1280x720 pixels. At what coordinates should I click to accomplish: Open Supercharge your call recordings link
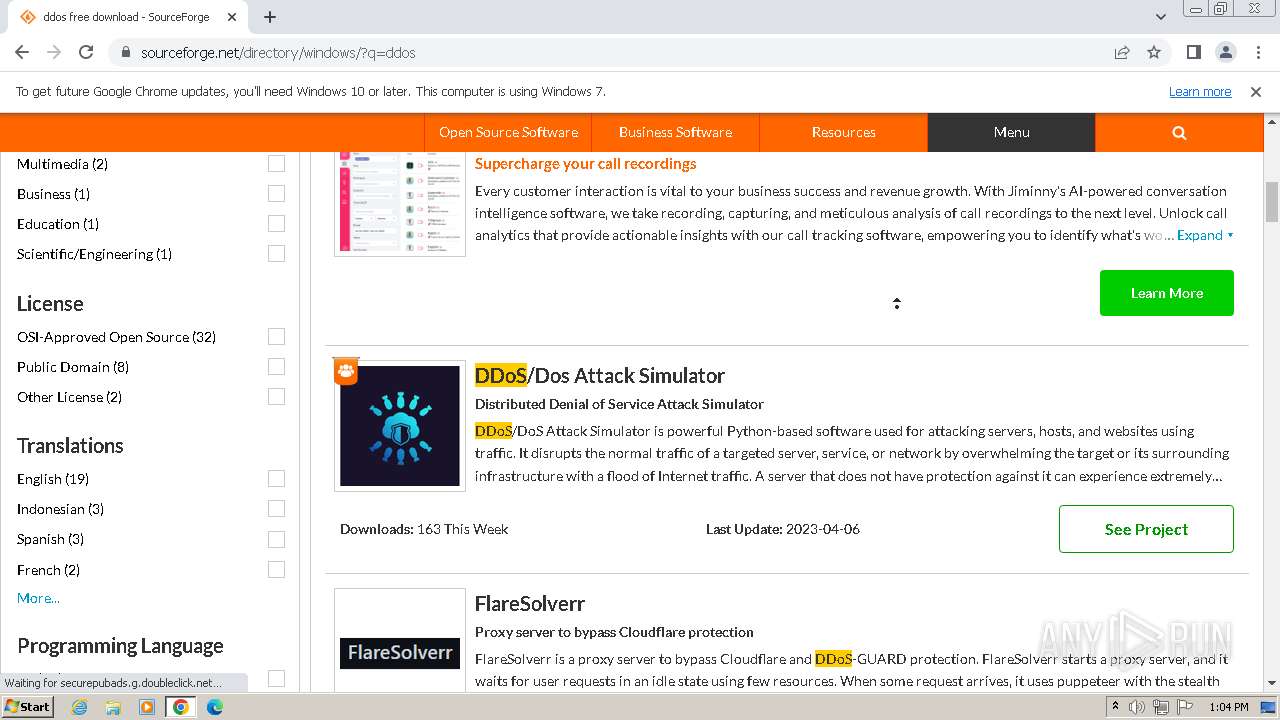(x=586, y=164)
